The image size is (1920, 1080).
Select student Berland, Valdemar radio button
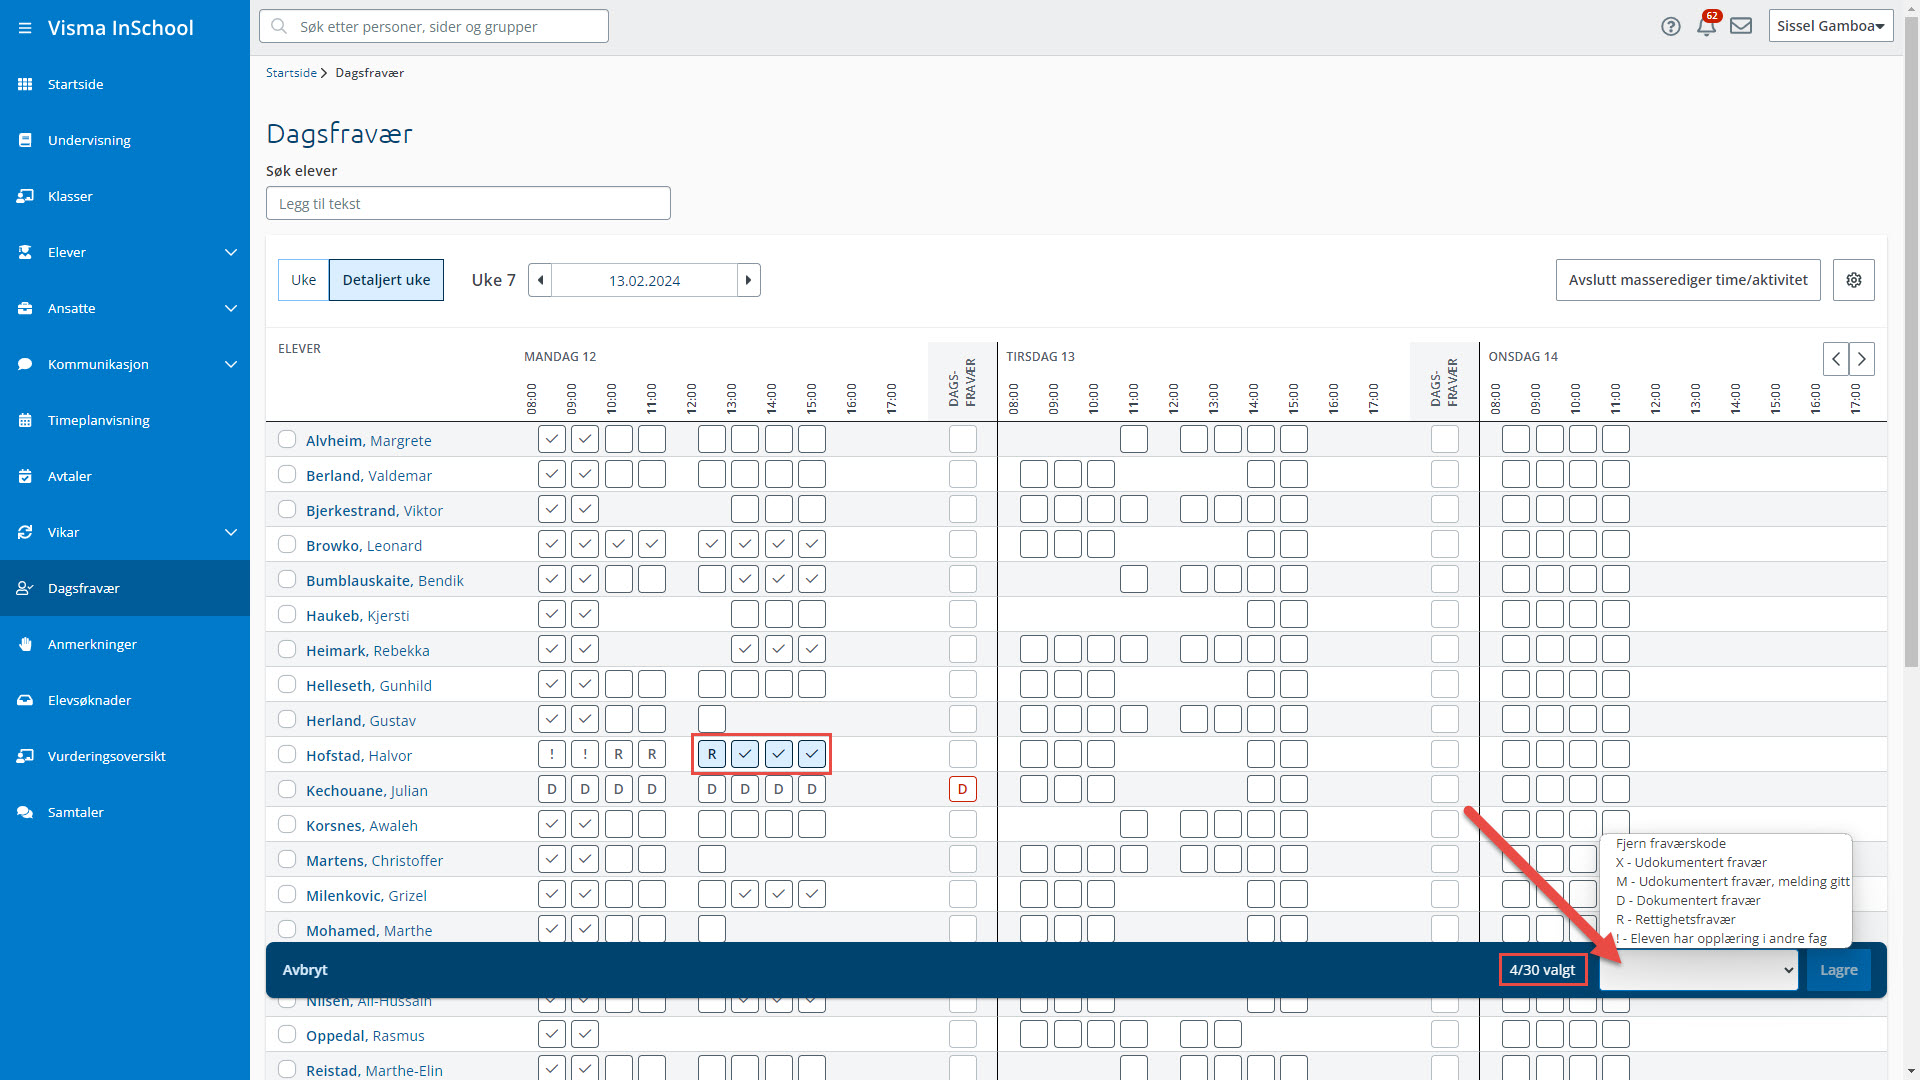point(287,474)
